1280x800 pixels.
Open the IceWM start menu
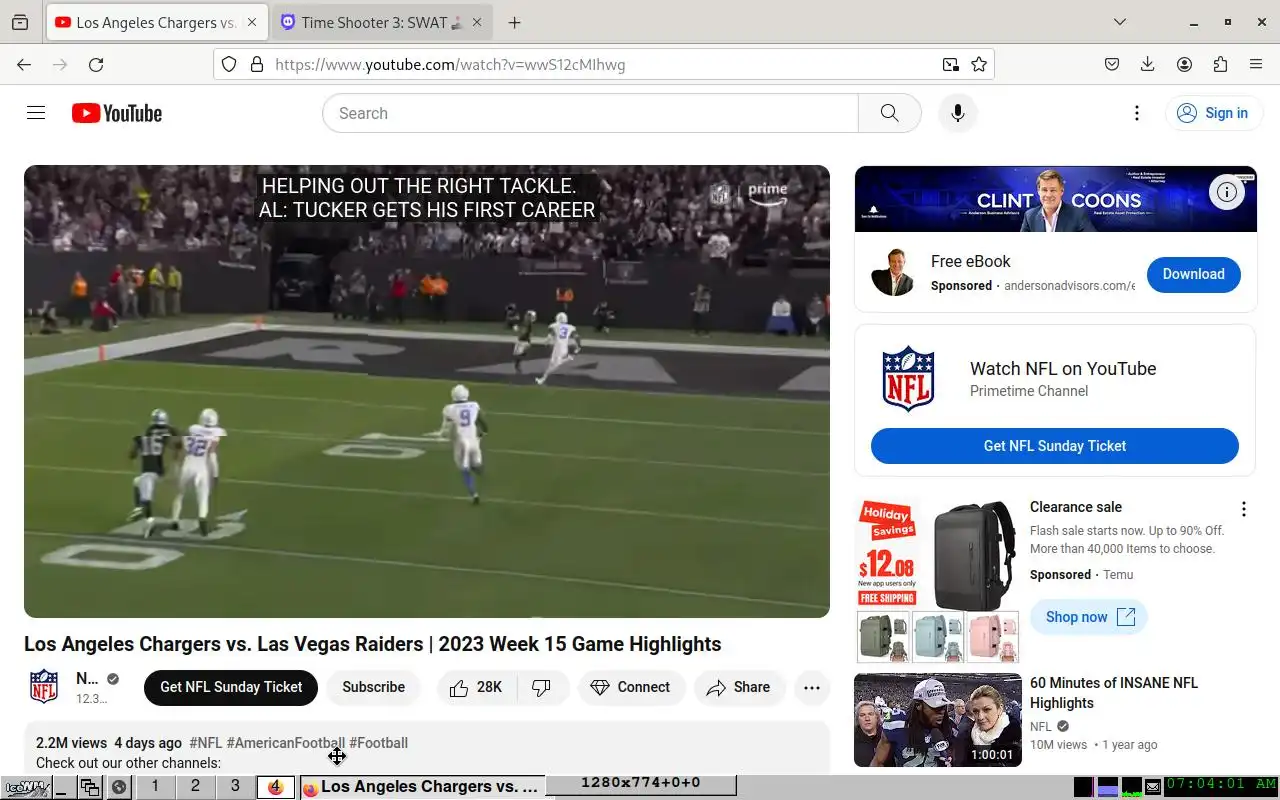26,787
